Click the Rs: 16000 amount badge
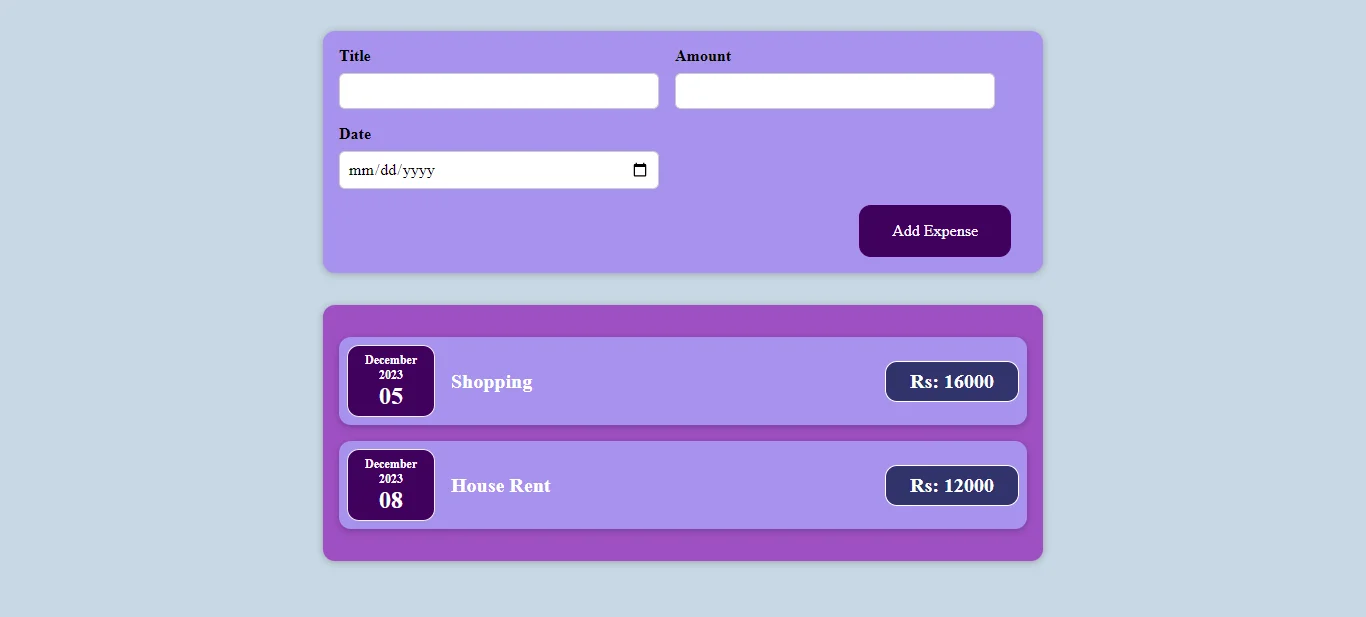Screen dimensions: 1366x617 coord(952,382)
